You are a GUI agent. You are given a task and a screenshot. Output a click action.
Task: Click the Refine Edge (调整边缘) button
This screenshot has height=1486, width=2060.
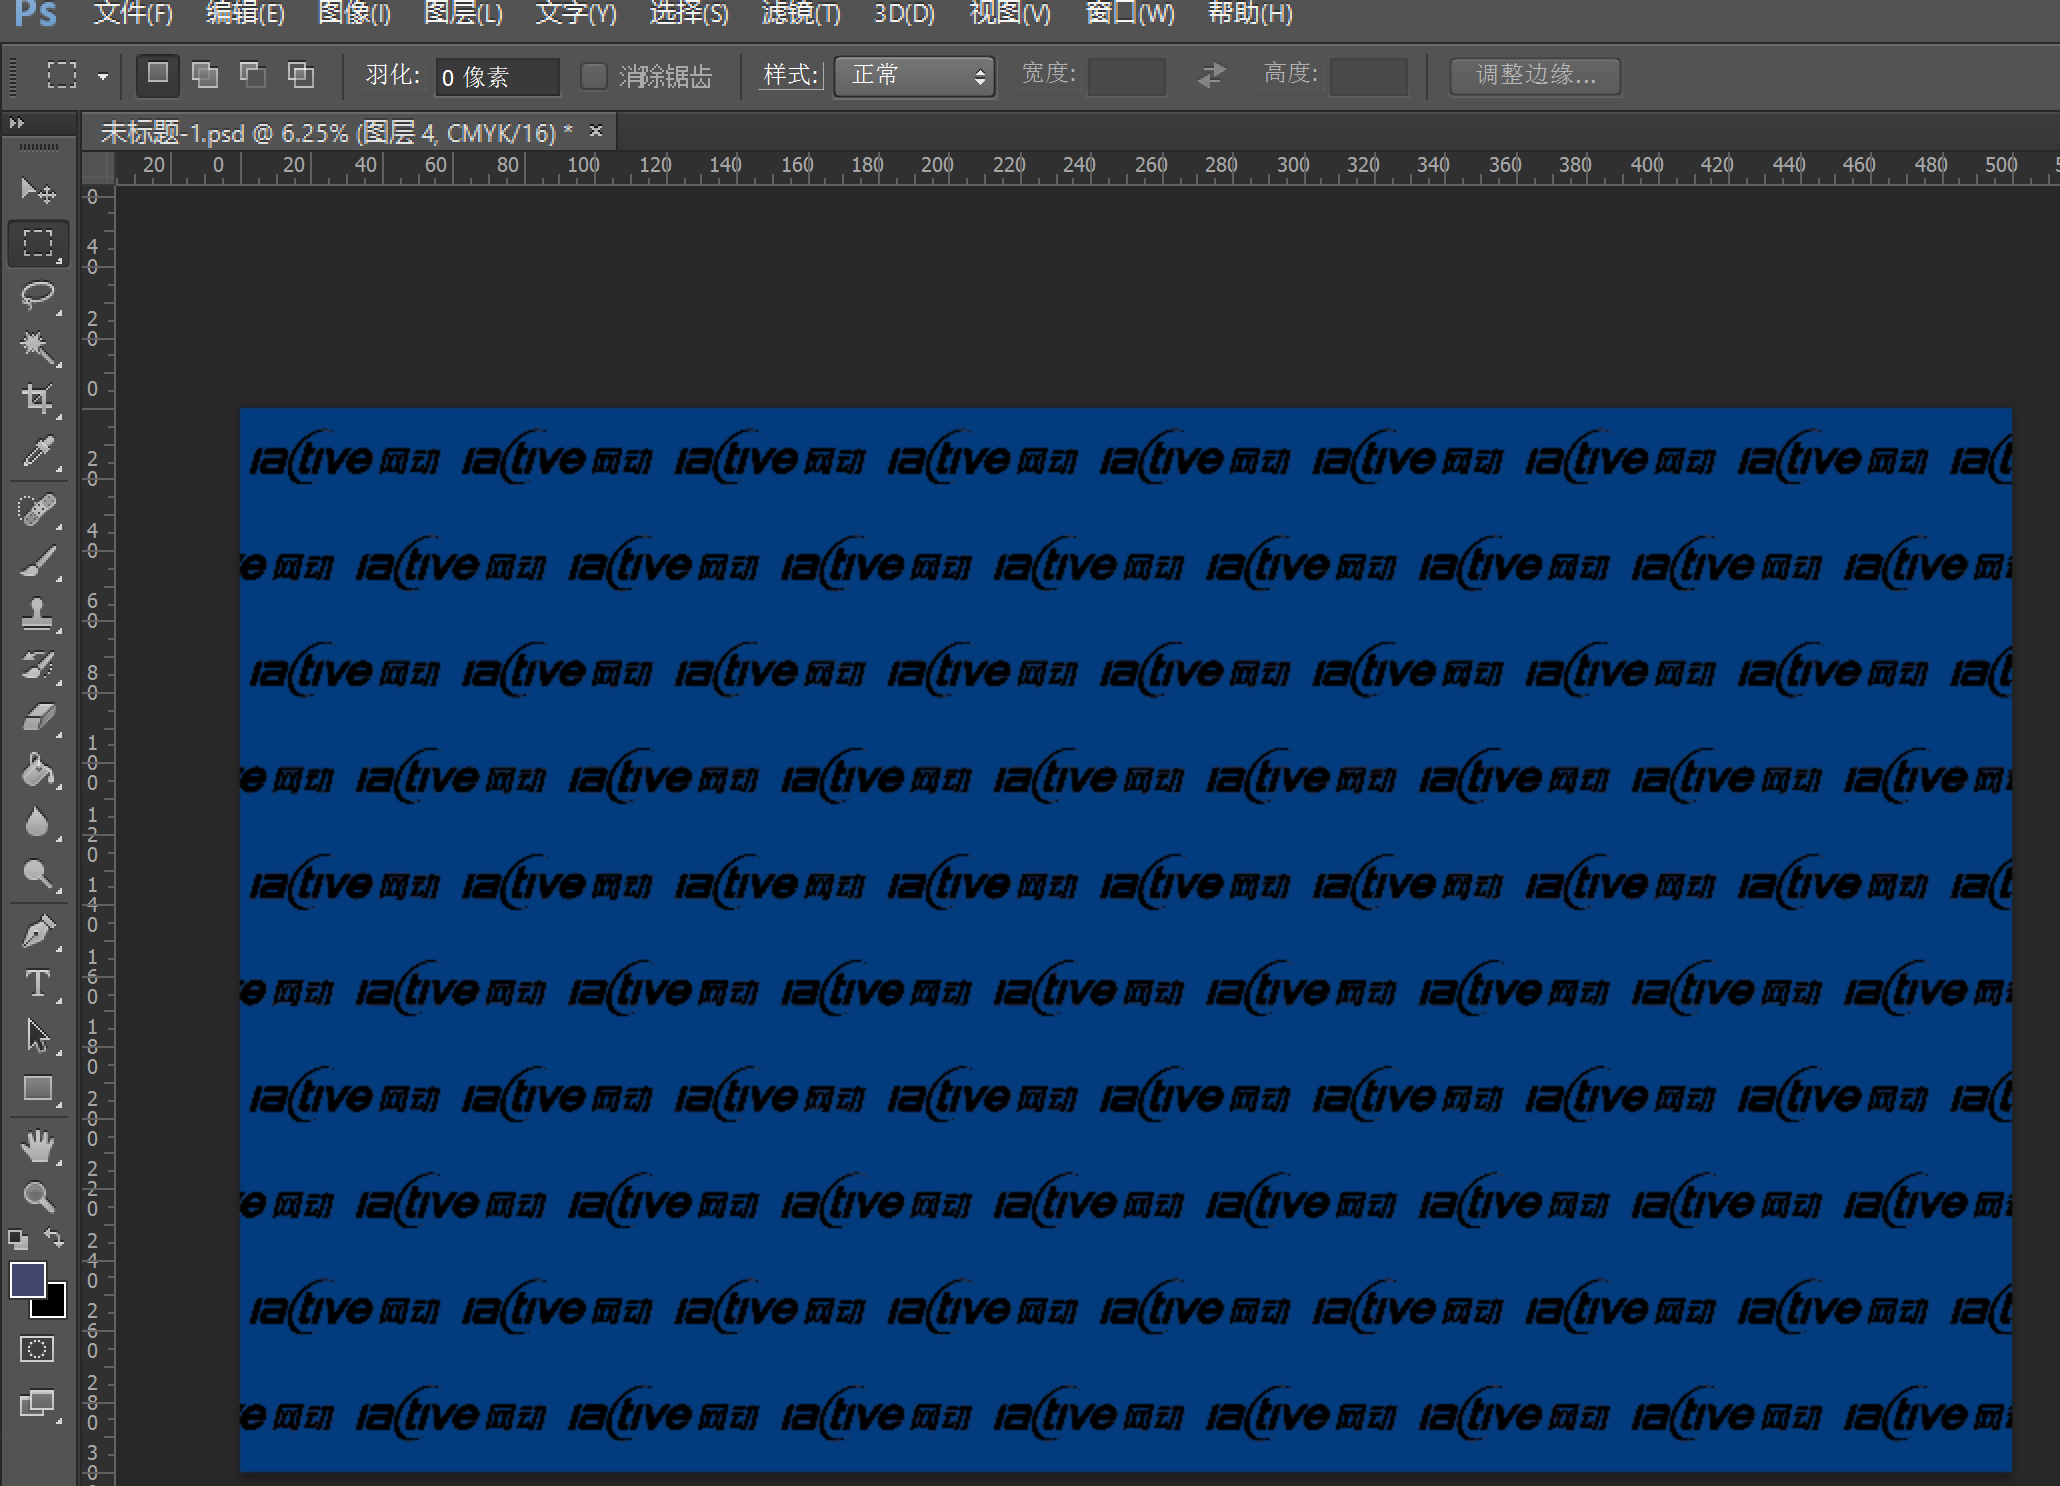click(x=1535, y=75)
